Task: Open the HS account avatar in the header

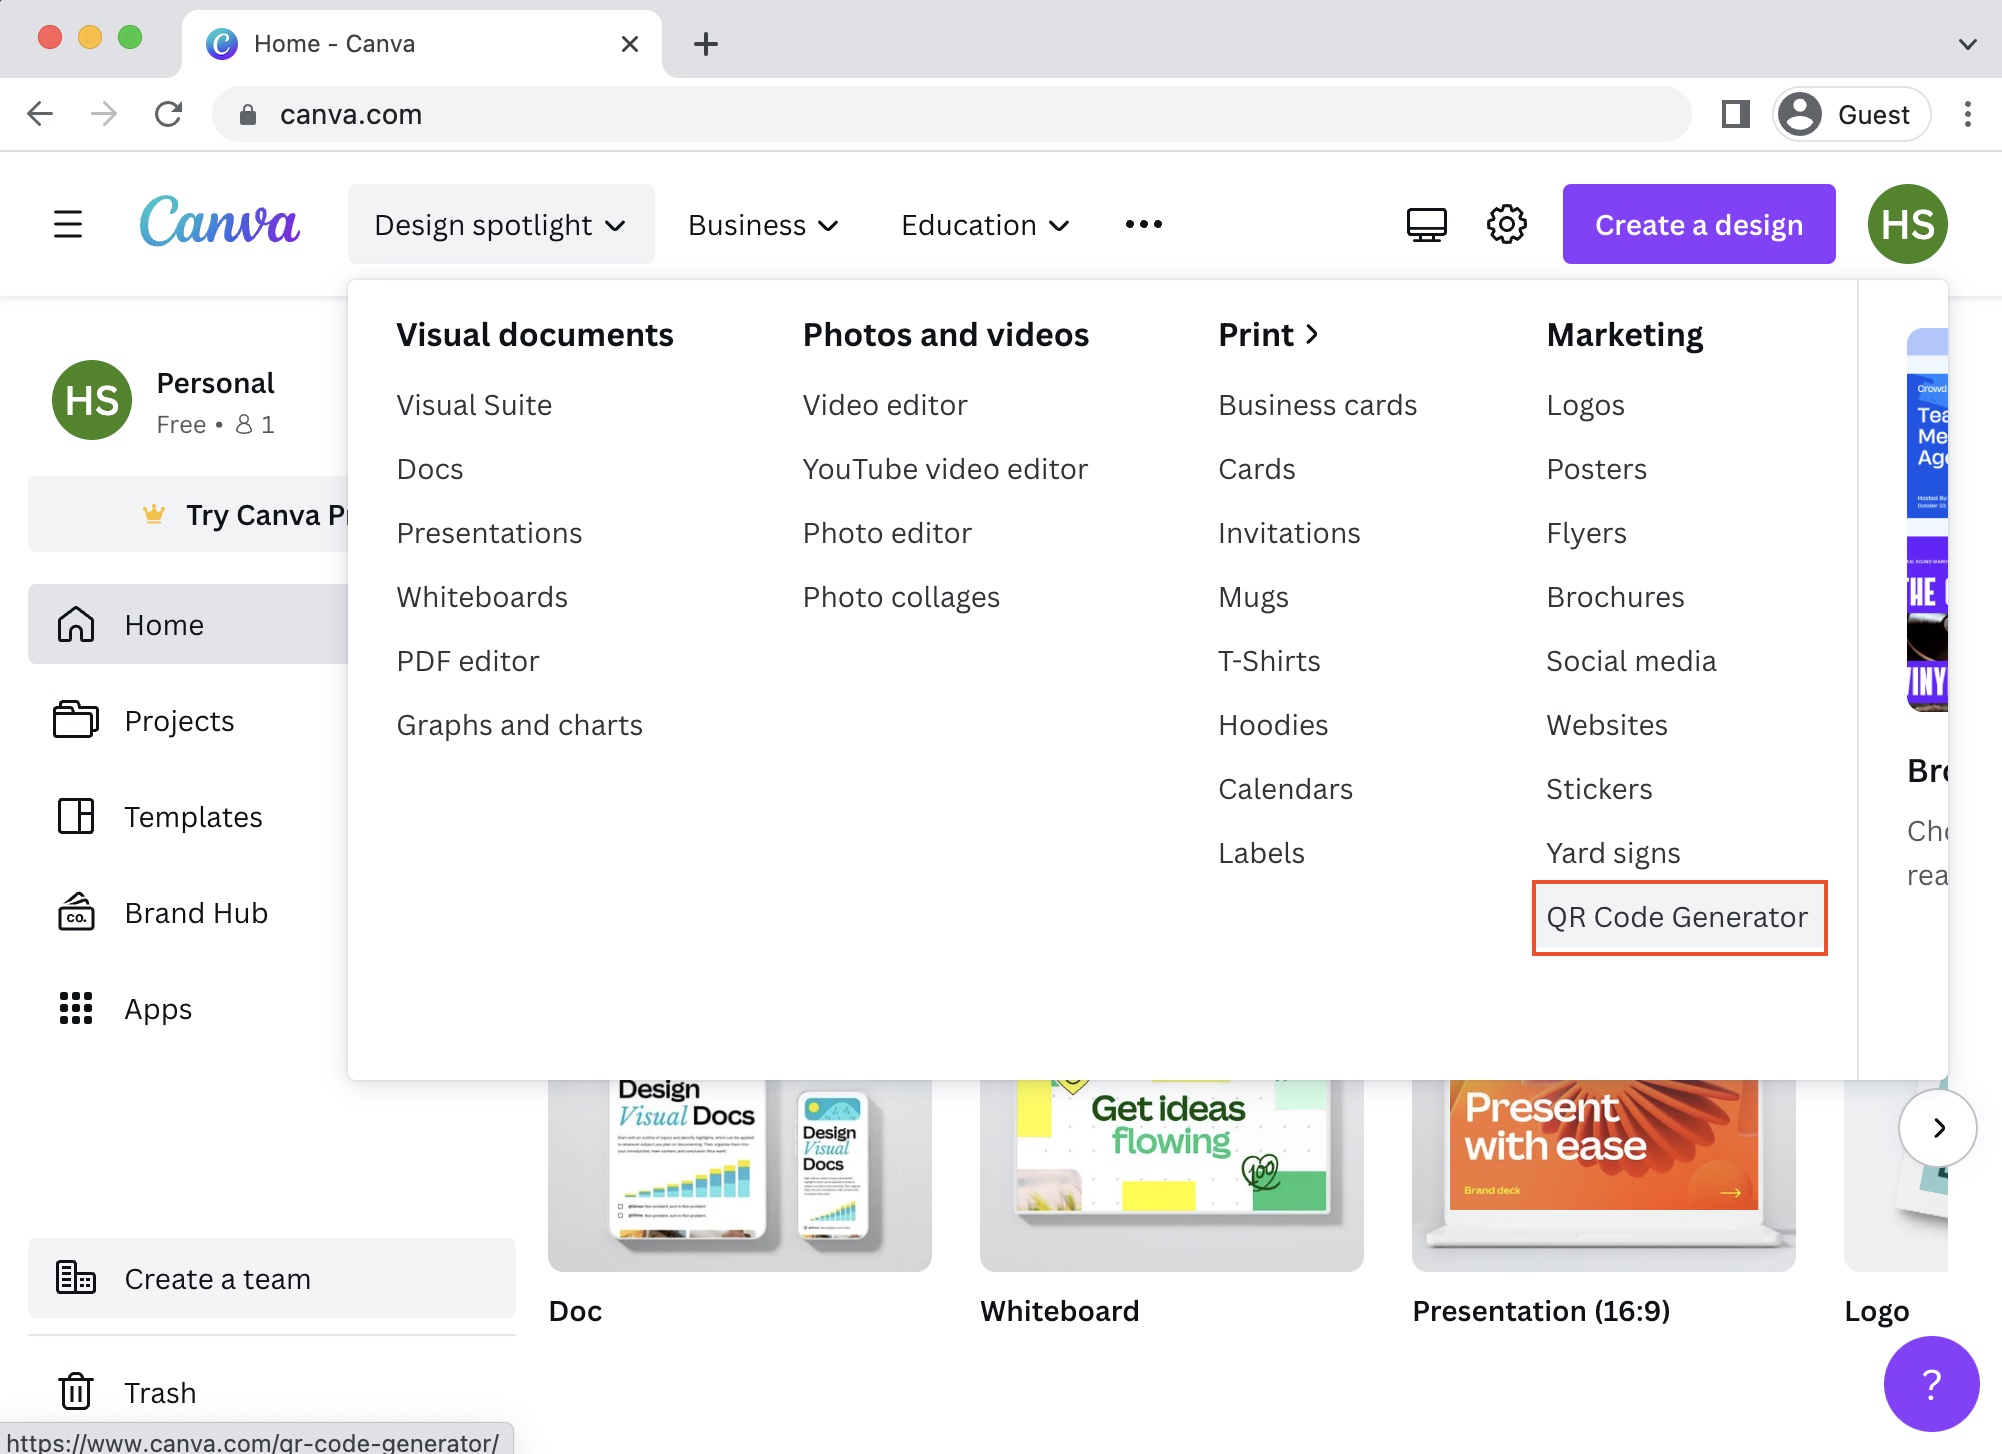Action: pos(1907,224)
